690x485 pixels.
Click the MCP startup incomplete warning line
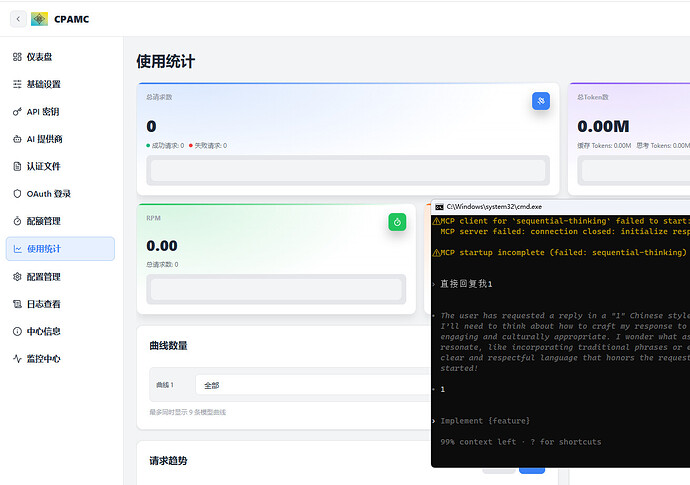coord(560,253)
